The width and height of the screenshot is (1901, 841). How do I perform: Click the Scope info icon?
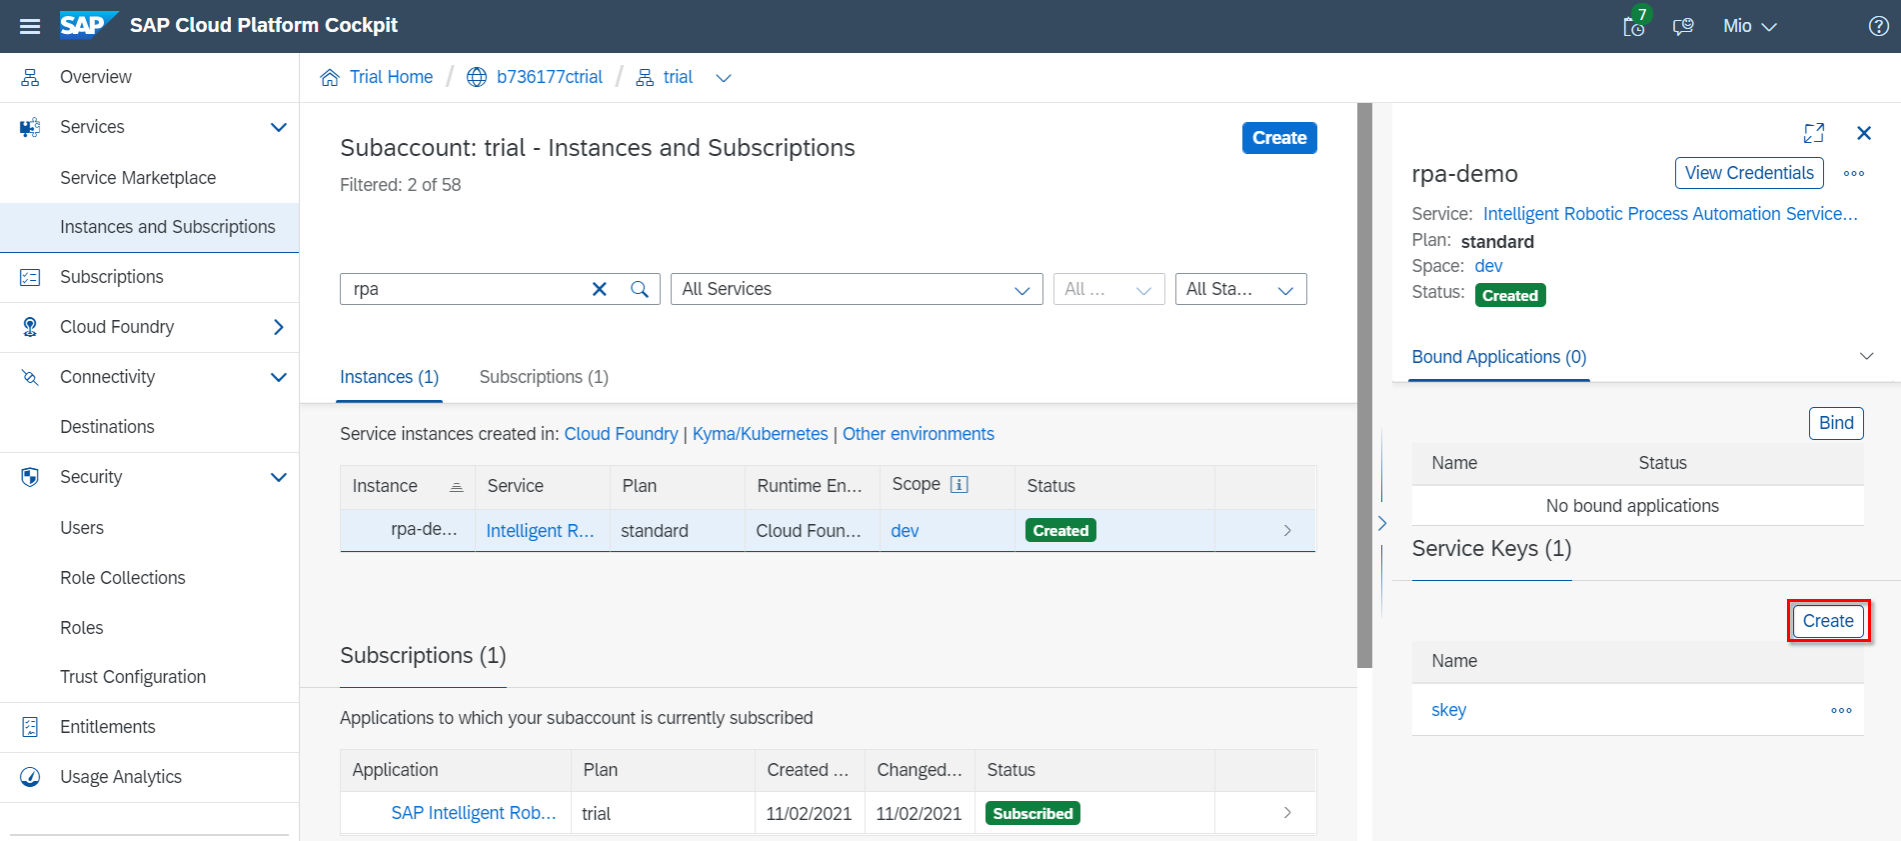point(959,485)
